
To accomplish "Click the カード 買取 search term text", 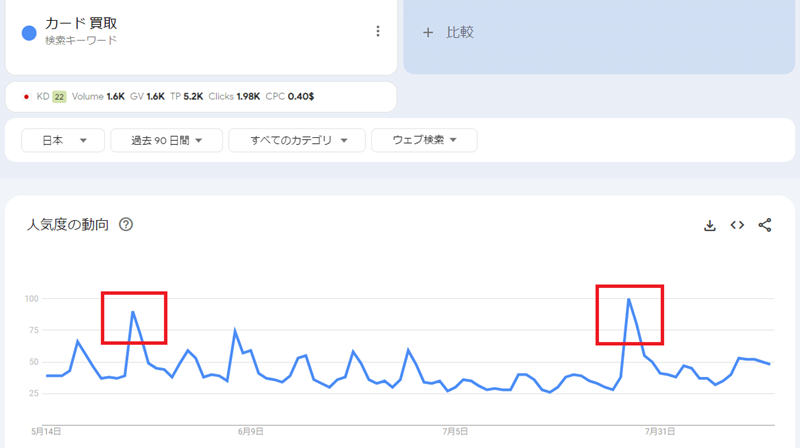I will click(x=81, y=23).
